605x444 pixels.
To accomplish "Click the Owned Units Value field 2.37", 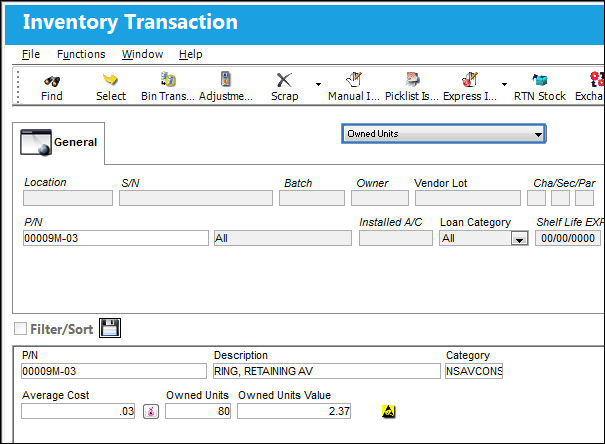I will click(x=294, y=411).
